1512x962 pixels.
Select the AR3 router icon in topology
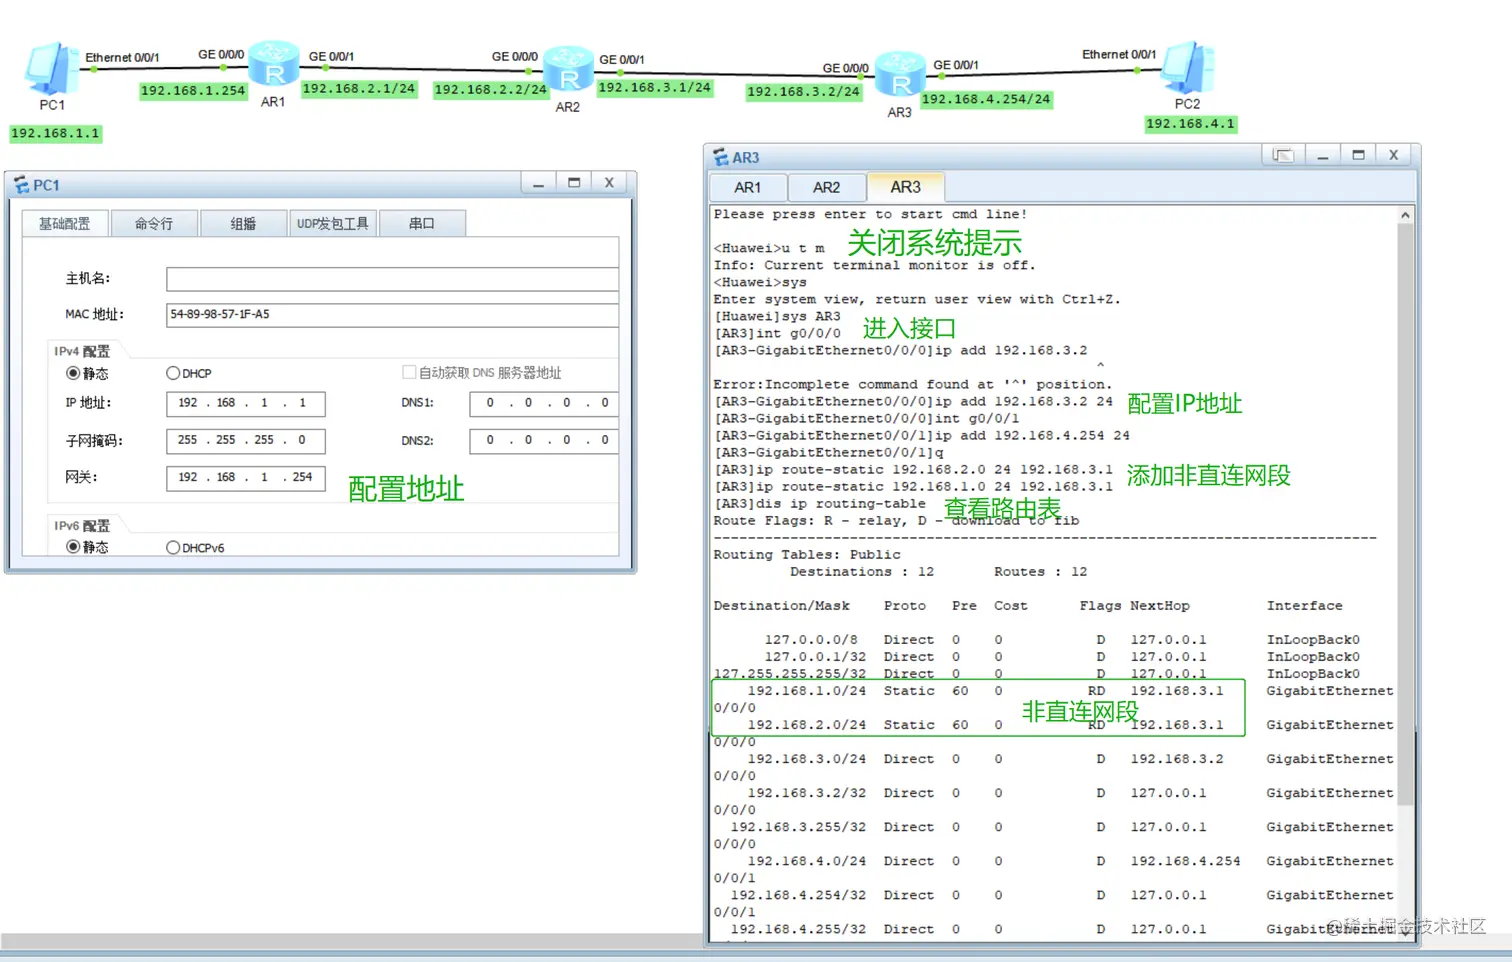(x=900, y=76)
